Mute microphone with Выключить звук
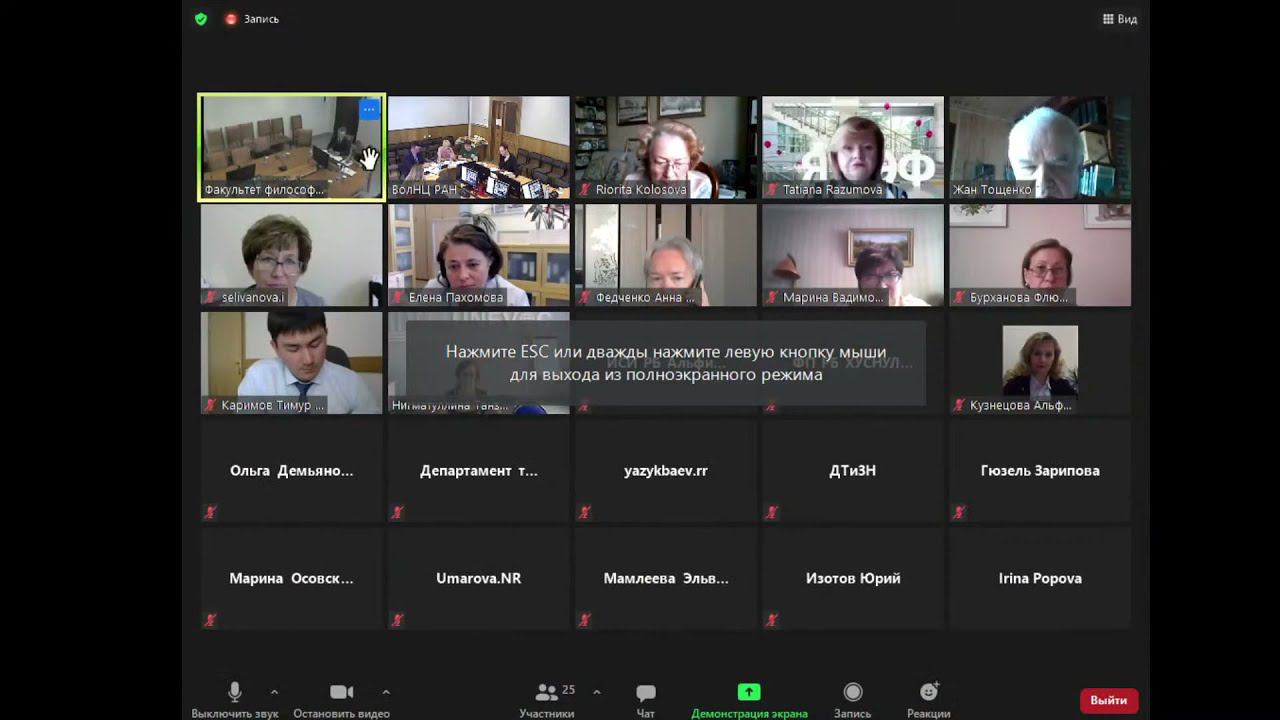 click(235, 700)
